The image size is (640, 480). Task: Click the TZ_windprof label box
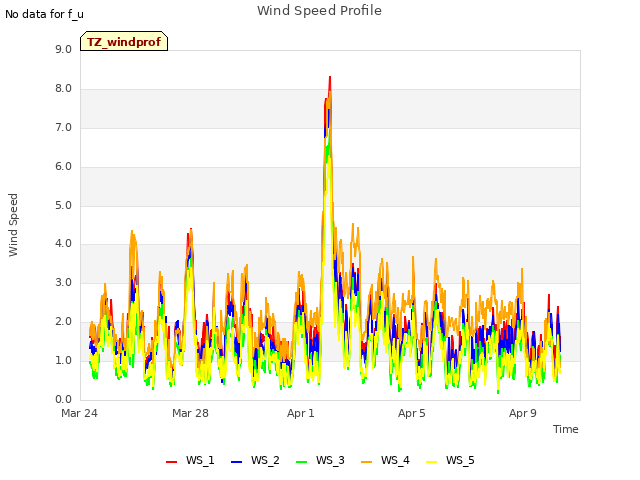pyautogui.click(x=124, y=41)
